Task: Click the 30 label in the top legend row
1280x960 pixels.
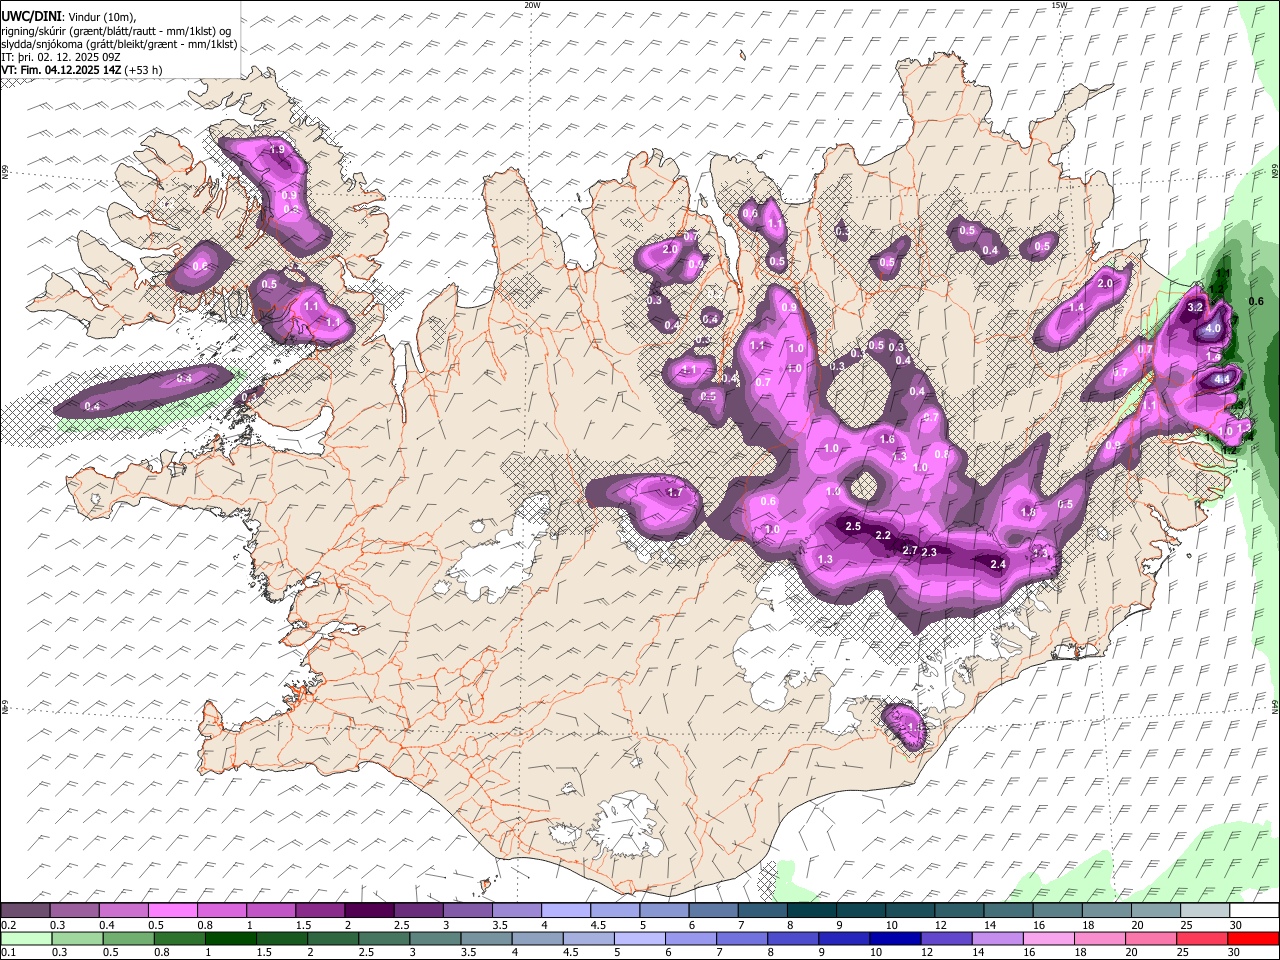Action: pyautogui.click(x=1236, y=925)
